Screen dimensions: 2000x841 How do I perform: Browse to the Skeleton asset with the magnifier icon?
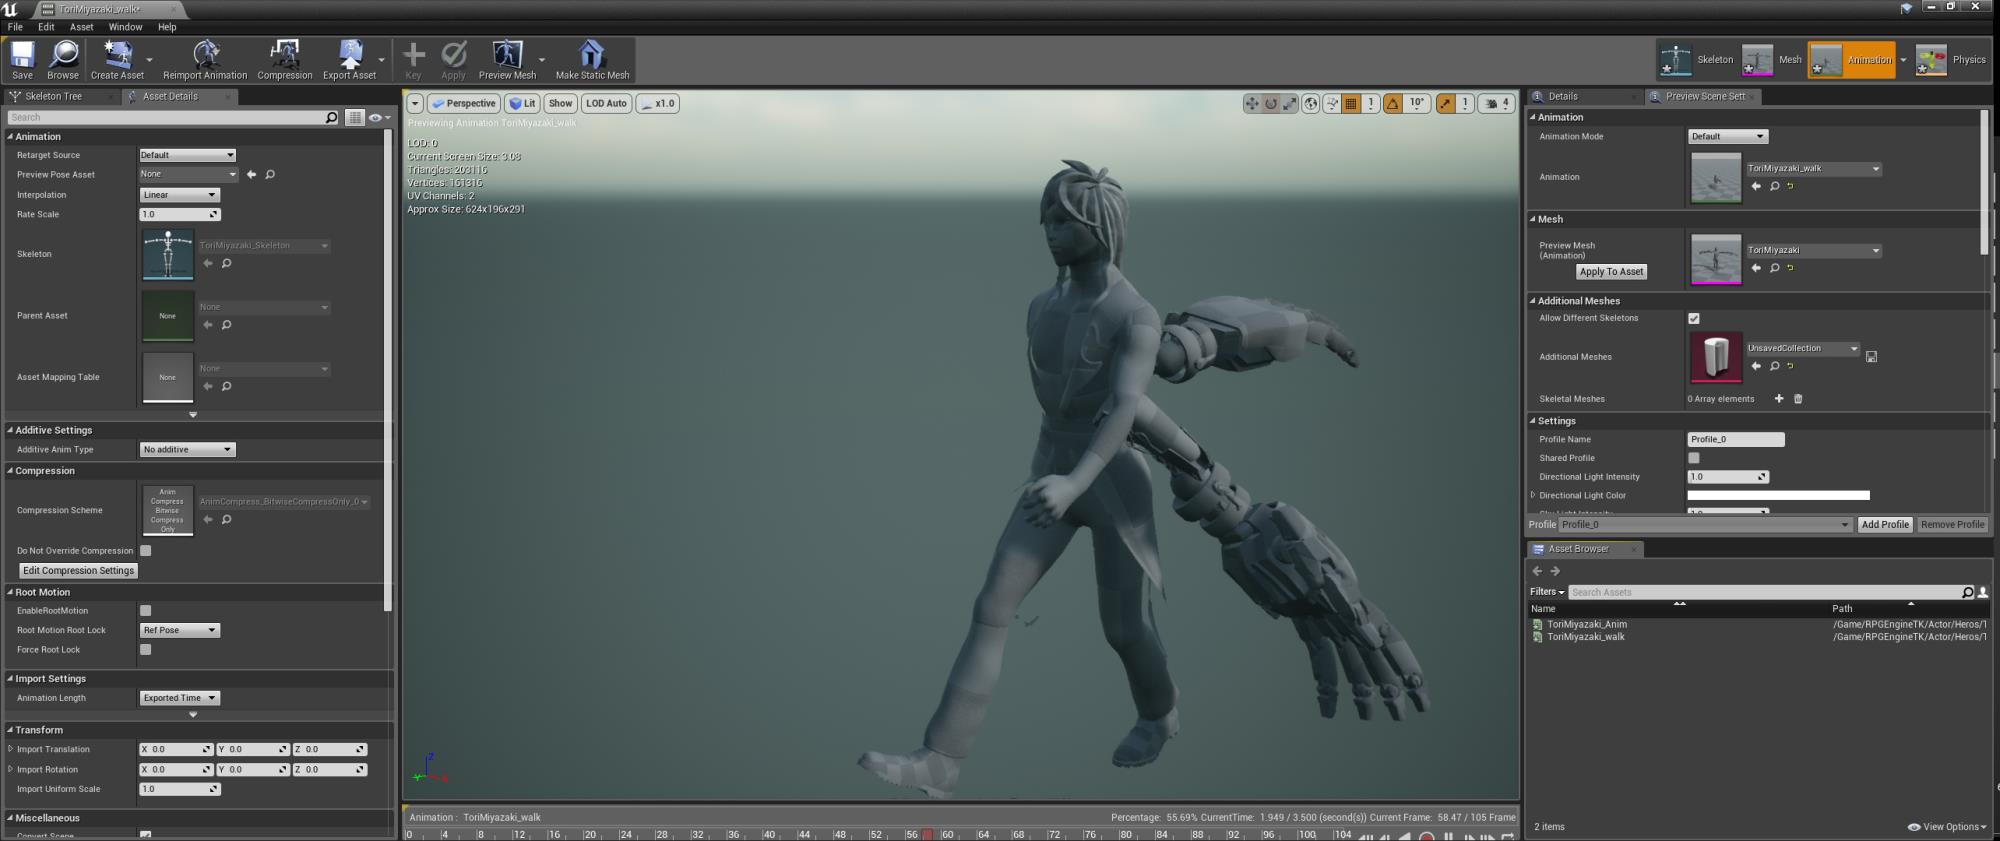point(226,264)
